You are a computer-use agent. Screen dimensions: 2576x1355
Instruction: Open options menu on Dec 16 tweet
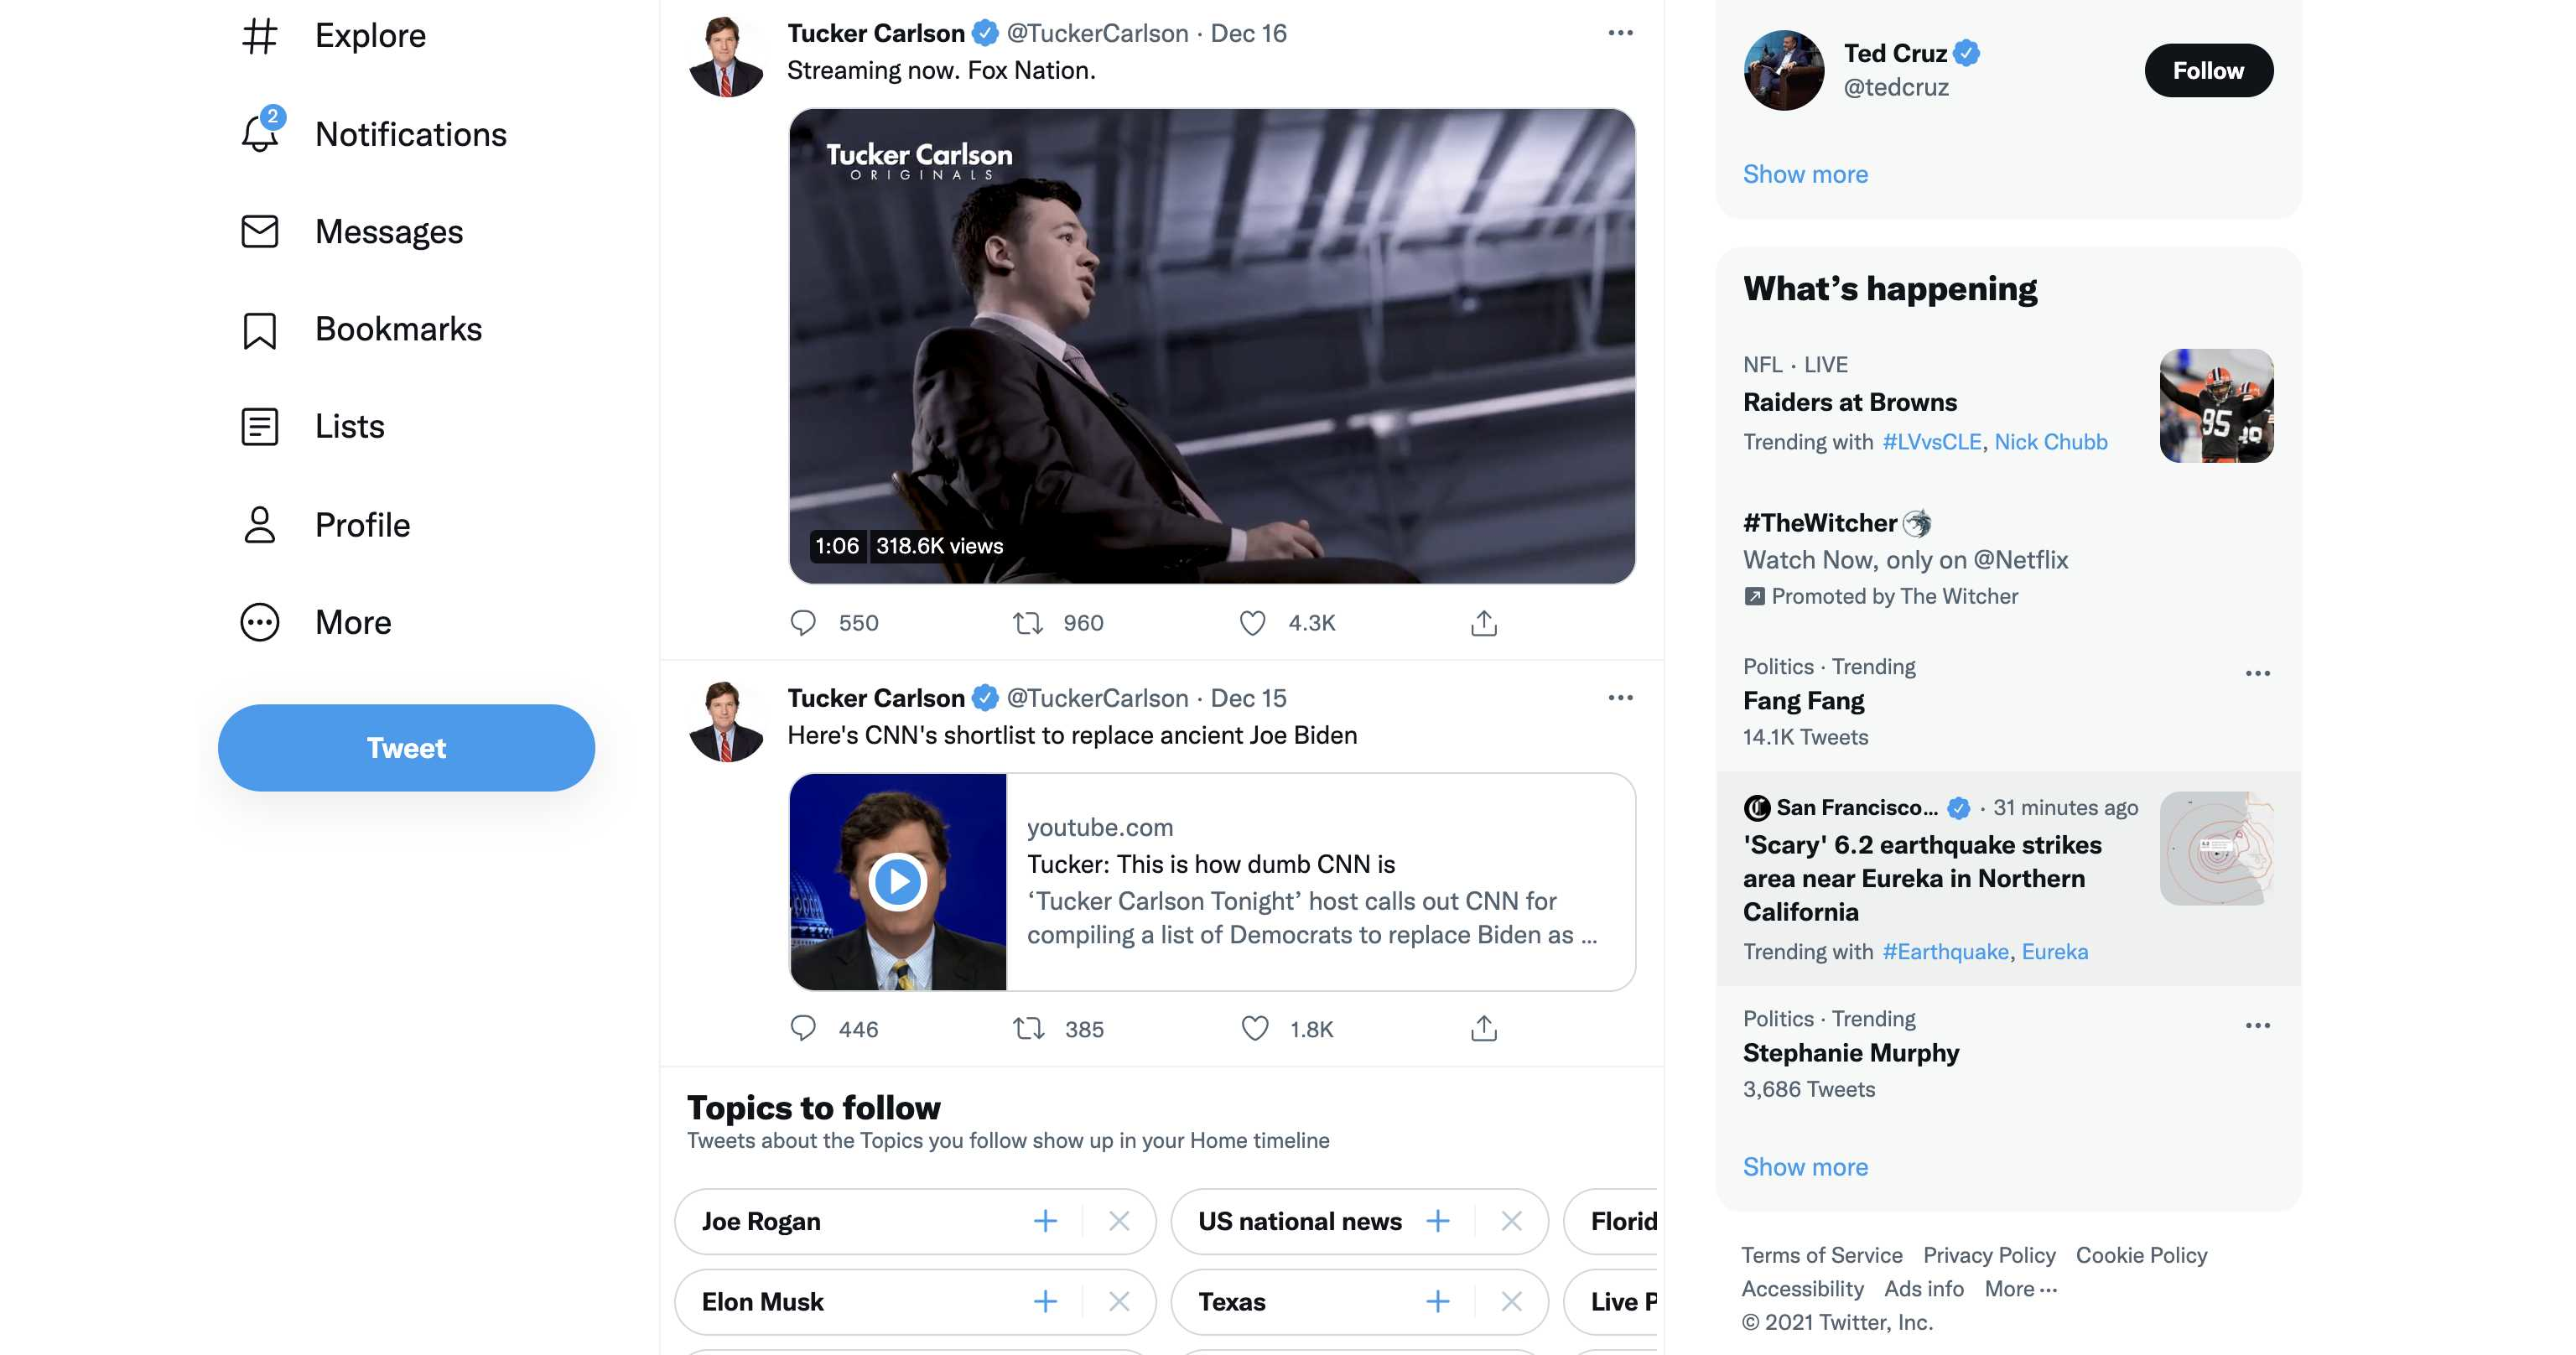pyautogui.click(x=1620, y=33)
